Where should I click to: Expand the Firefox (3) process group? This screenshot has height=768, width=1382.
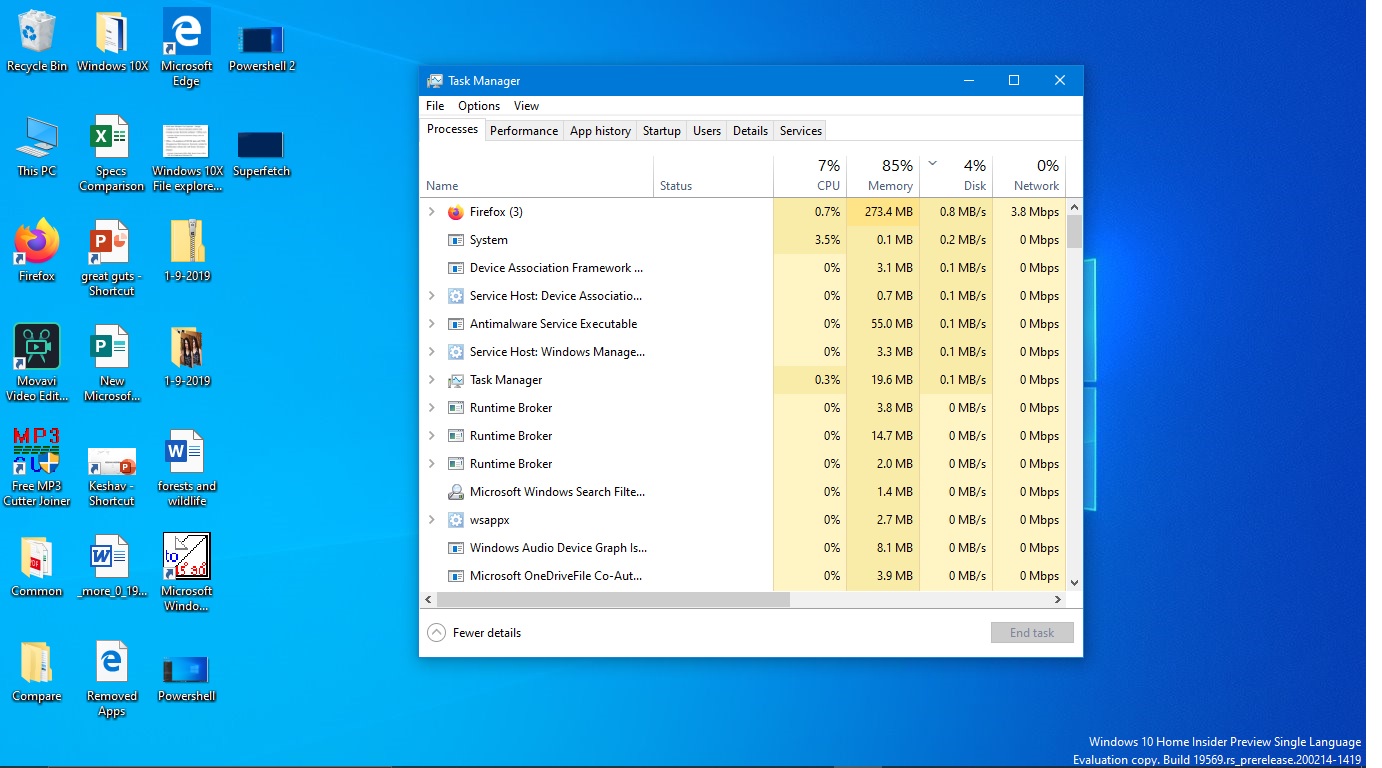(x=432, y=212)
